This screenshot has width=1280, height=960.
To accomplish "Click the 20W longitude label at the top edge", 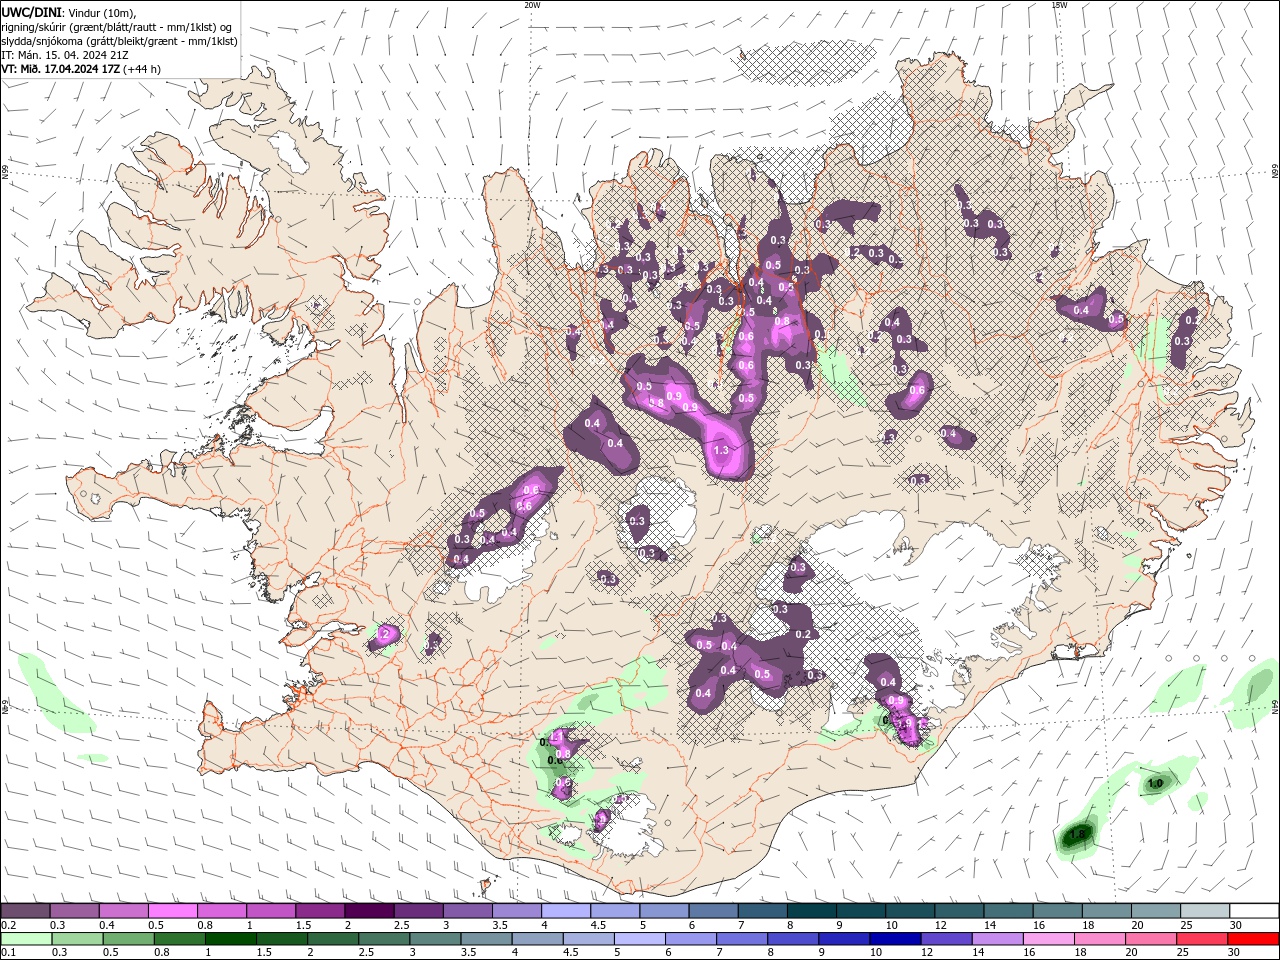I will [x=532, y=5].
